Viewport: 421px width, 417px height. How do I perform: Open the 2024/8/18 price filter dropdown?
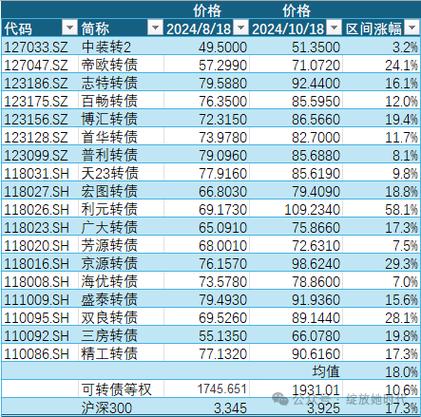coord(241,28)
